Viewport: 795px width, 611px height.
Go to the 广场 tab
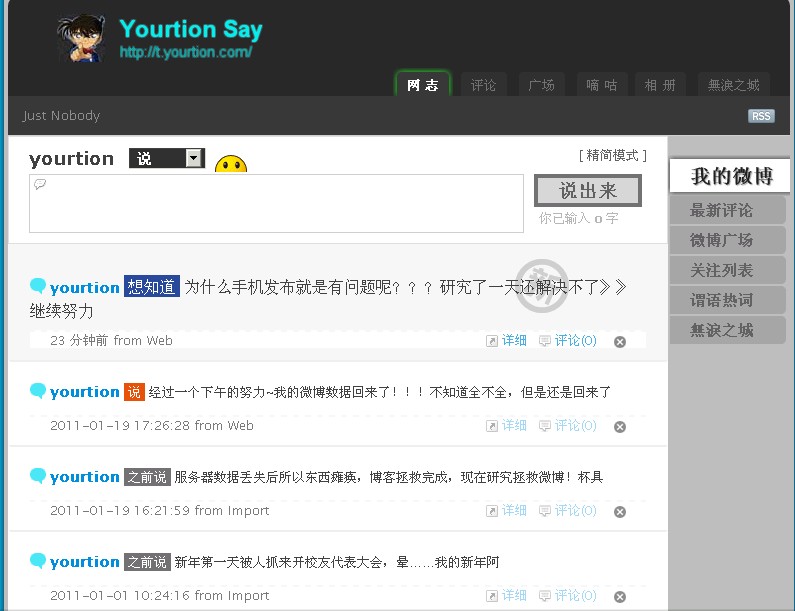pyautogui.click(x=542, y=85)
